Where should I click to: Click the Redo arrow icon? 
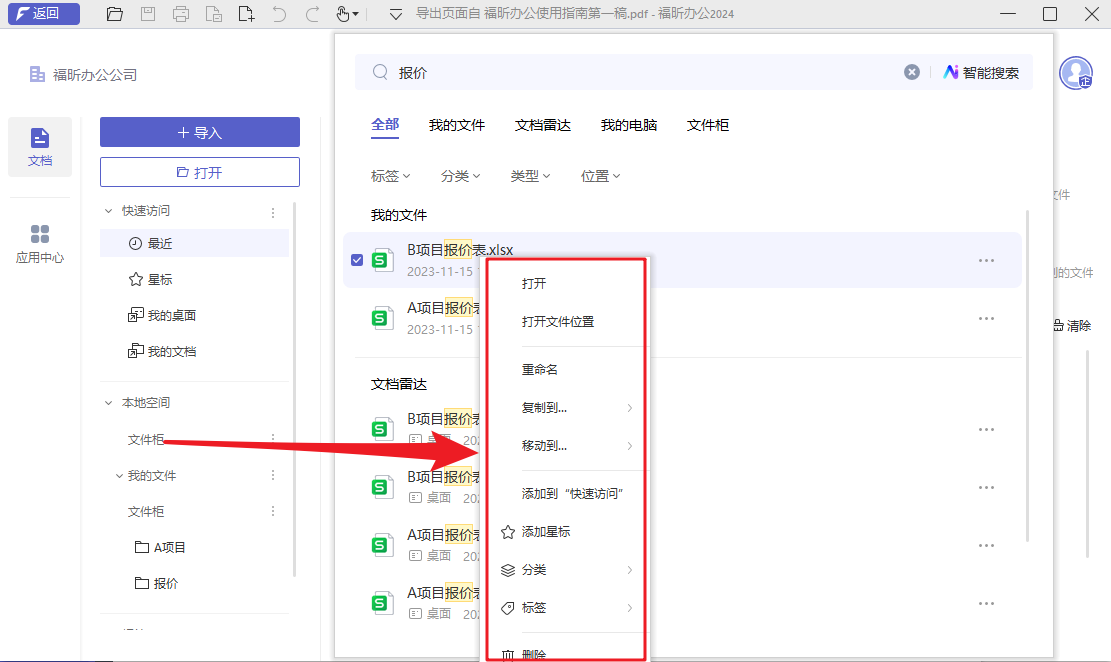point(311,14)
